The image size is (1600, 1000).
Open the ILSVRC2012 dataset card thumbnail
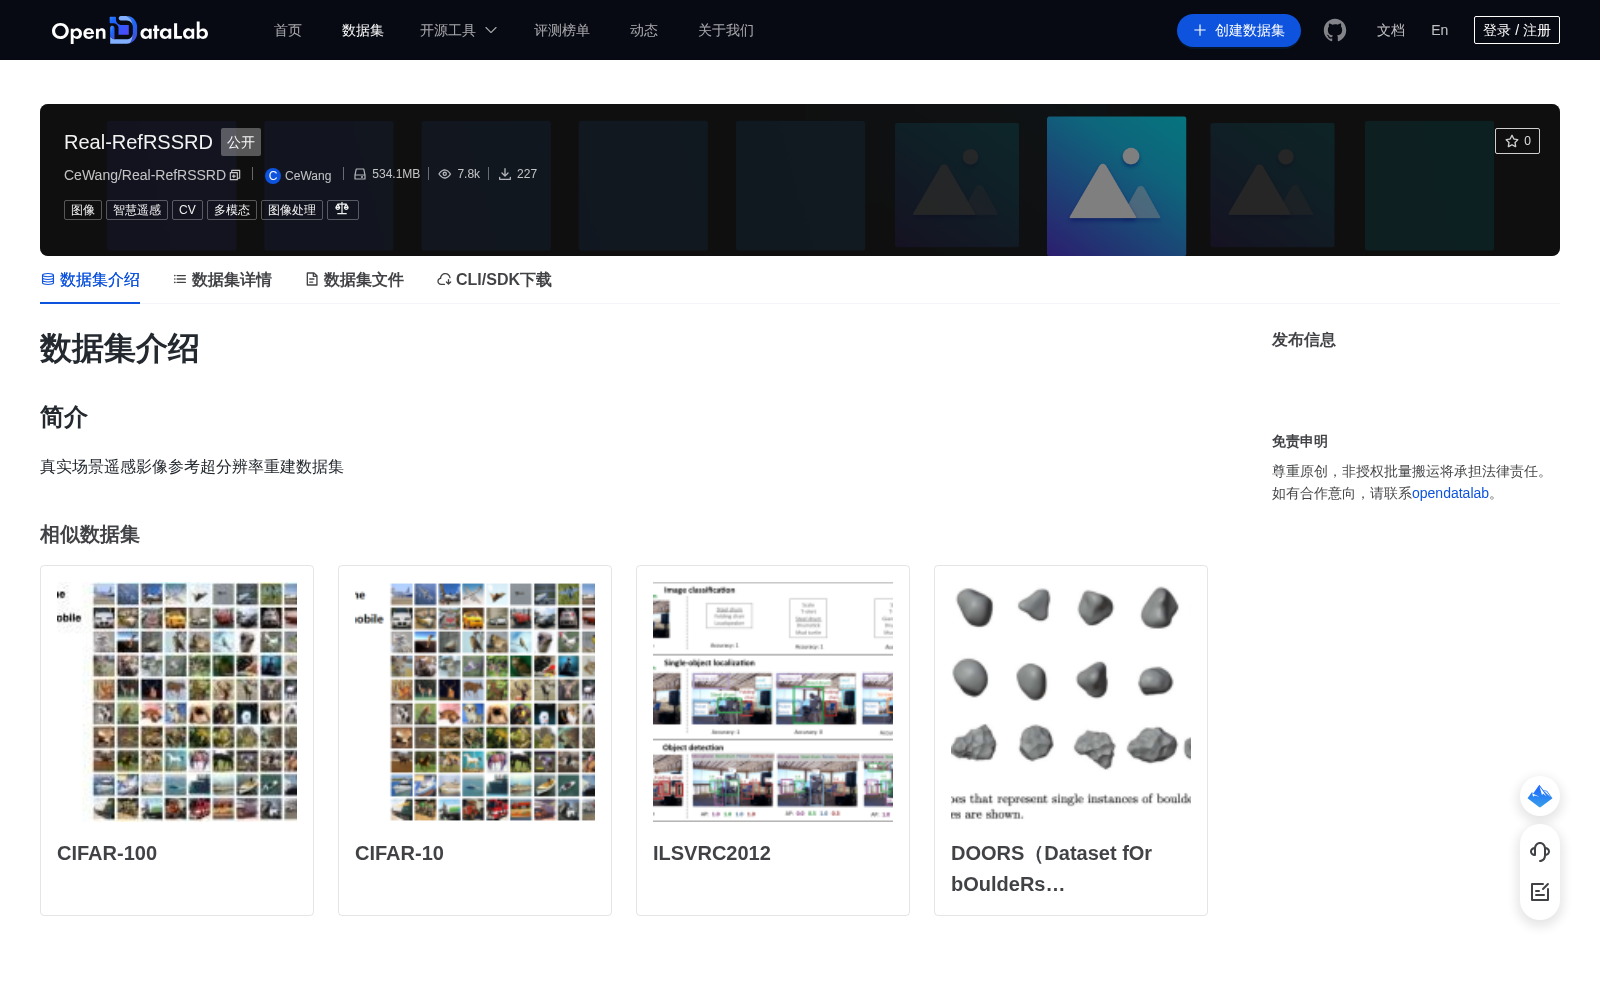tap(773, 702)
